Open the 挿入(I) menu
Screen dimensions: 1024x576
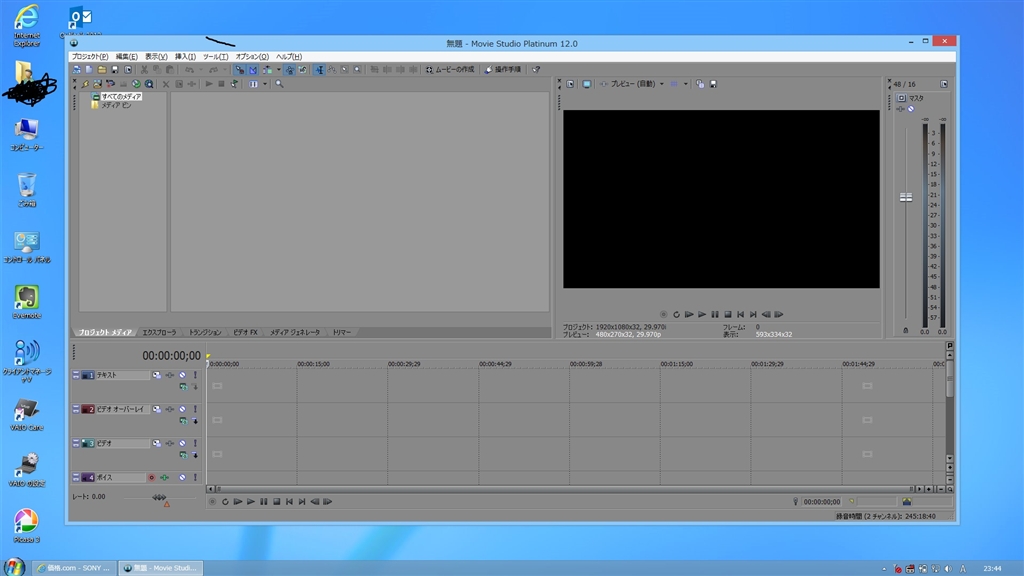(x=185, y=57)
